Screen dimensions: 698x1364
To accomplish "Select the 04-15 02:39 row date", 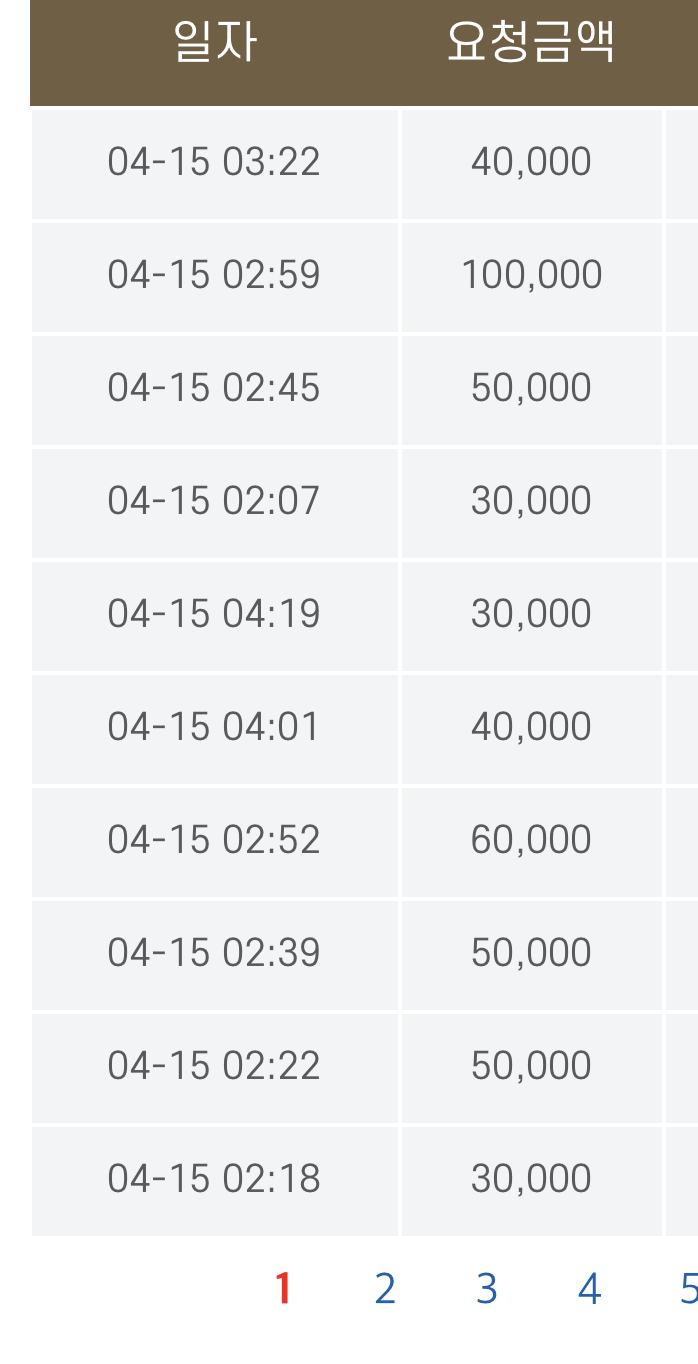I will (x=214, y=953).
